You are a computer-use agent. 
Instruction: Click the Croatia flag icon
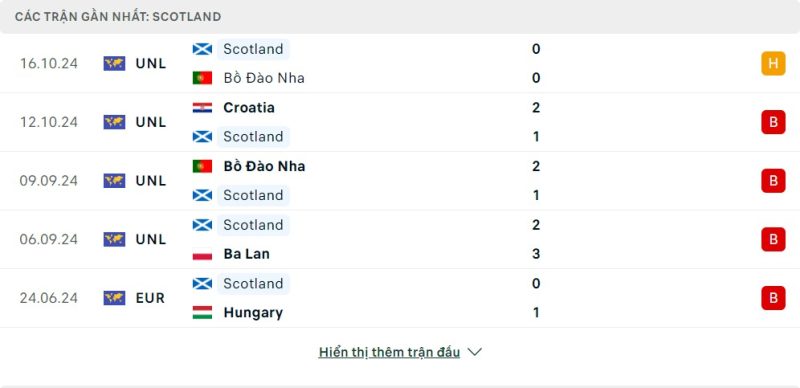[x=202, y=108]
